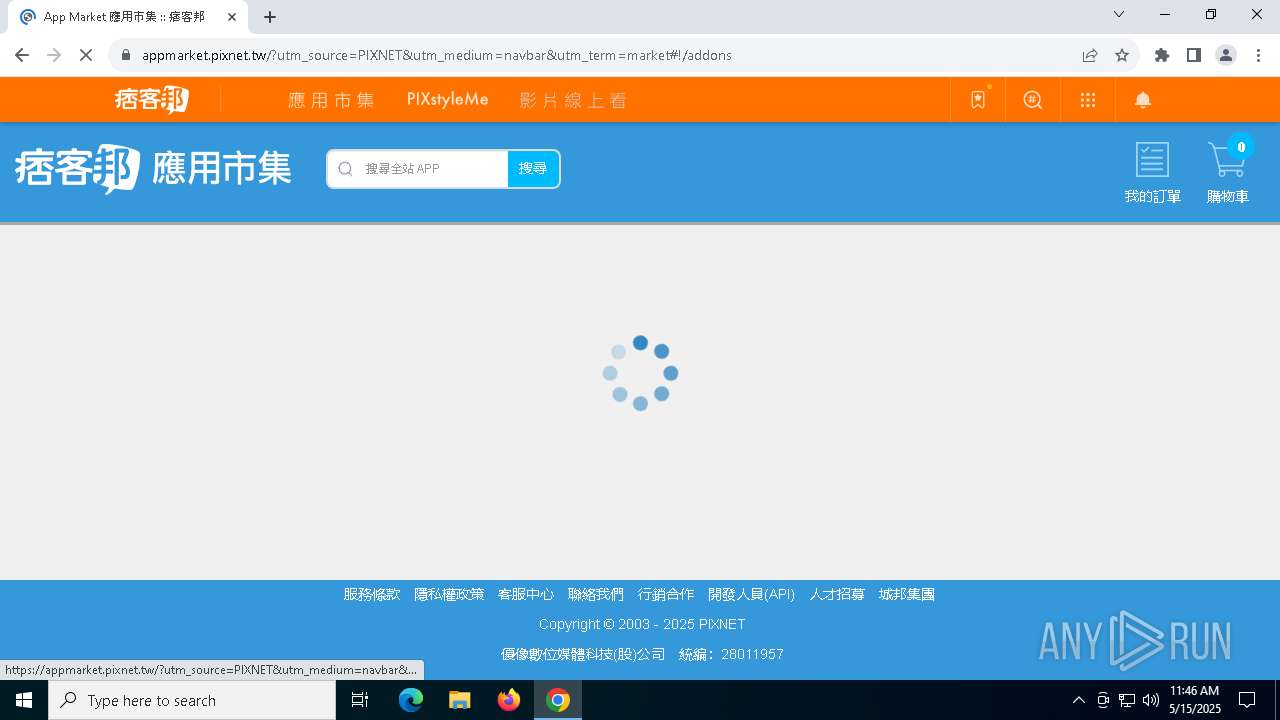Open the 城邦集團 footer link
The width and height of the screenshot is (1280, 720).
(x=907, y=594)
